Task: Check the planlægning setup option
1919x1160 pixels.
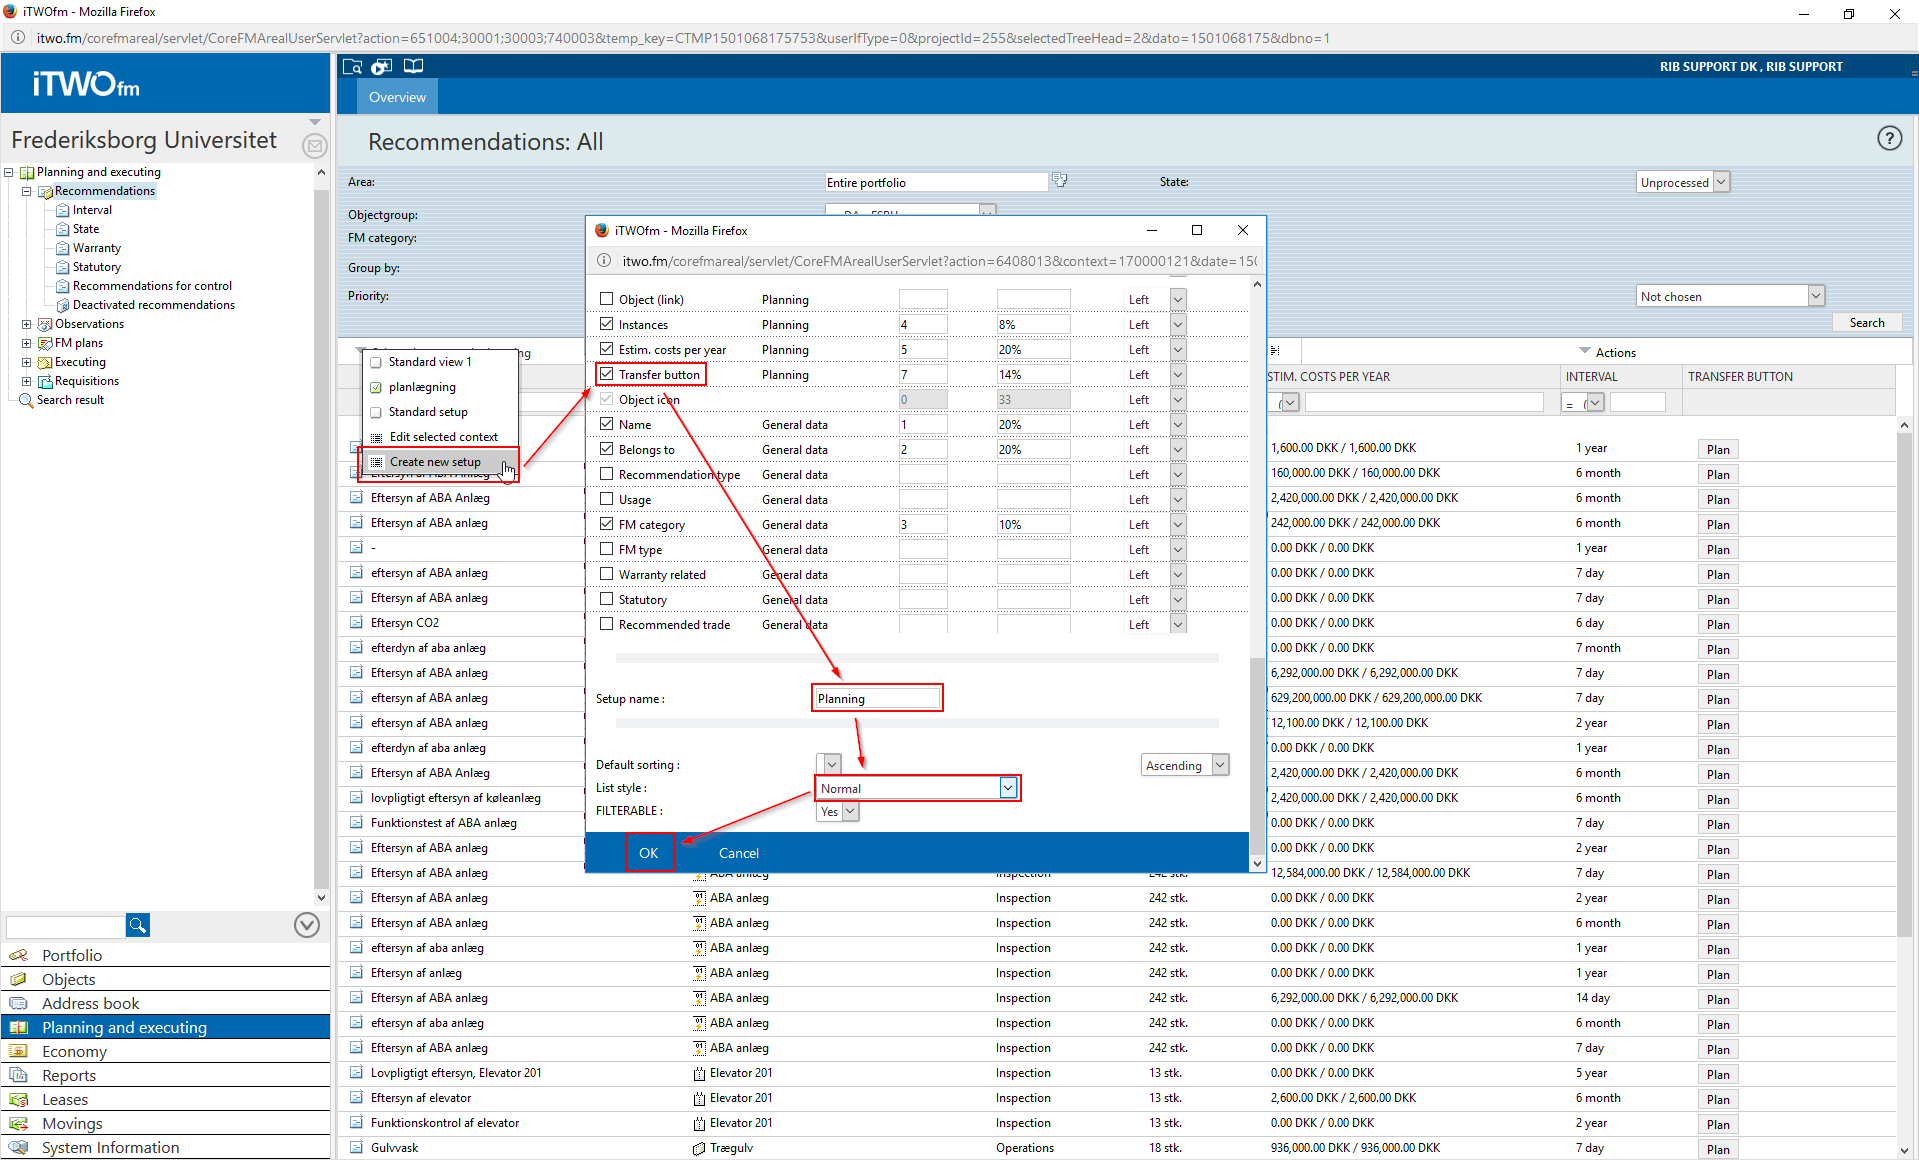Action: (x=376, y=387)
